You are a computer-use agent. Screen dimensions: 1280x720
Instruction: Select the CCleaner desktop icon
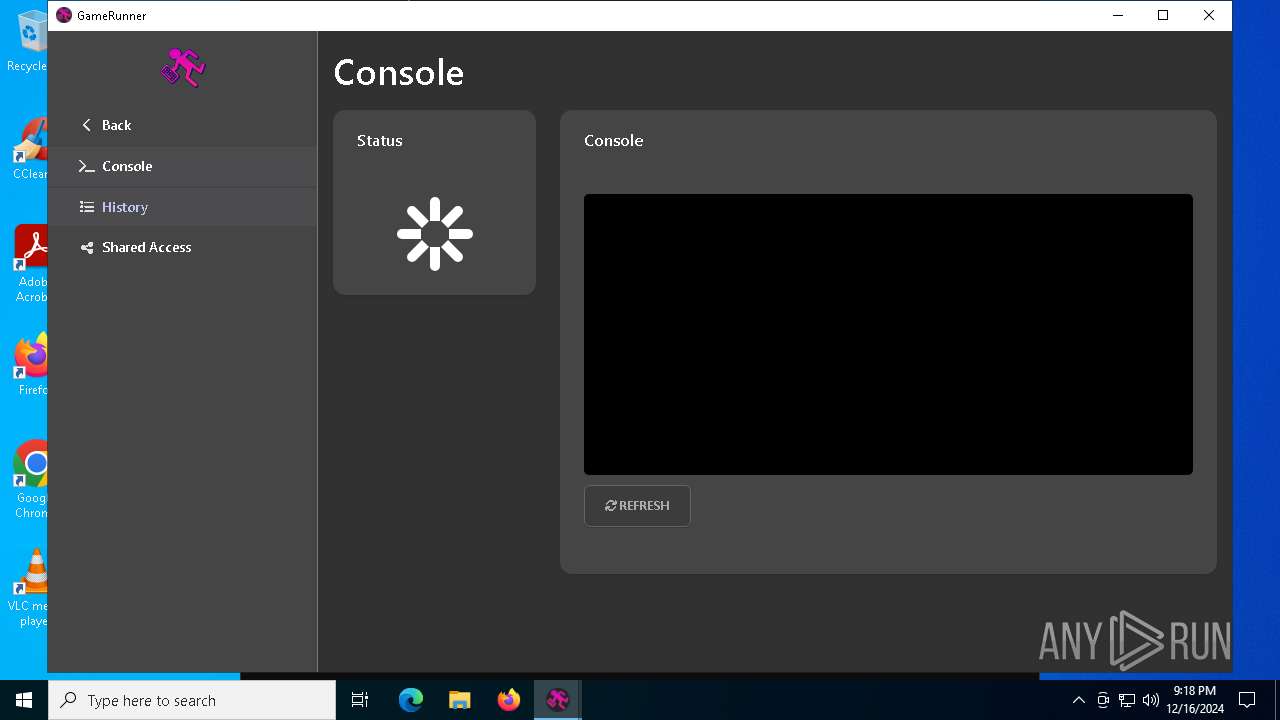tap(30, 149)
